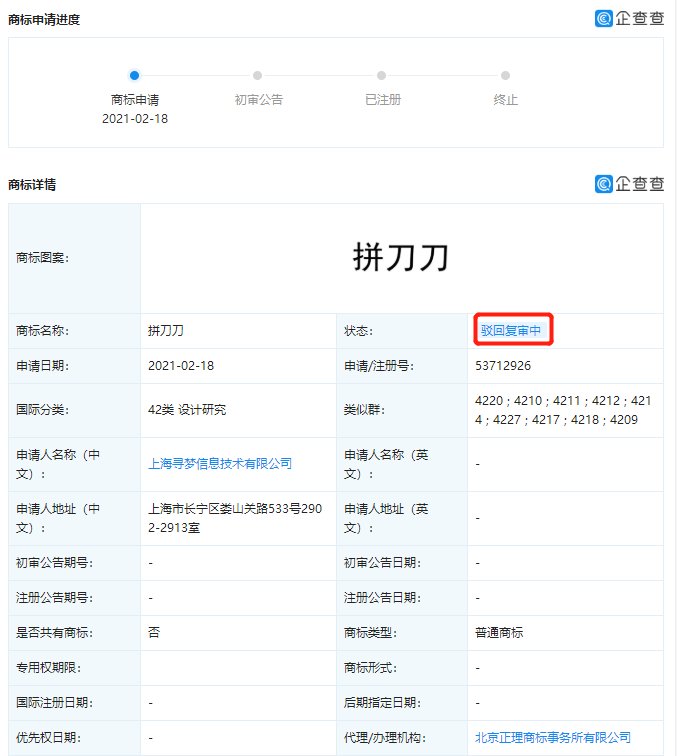Open the 驳回复审中 status link
This screenshot has width=677, height=756.
click(510, 330)
